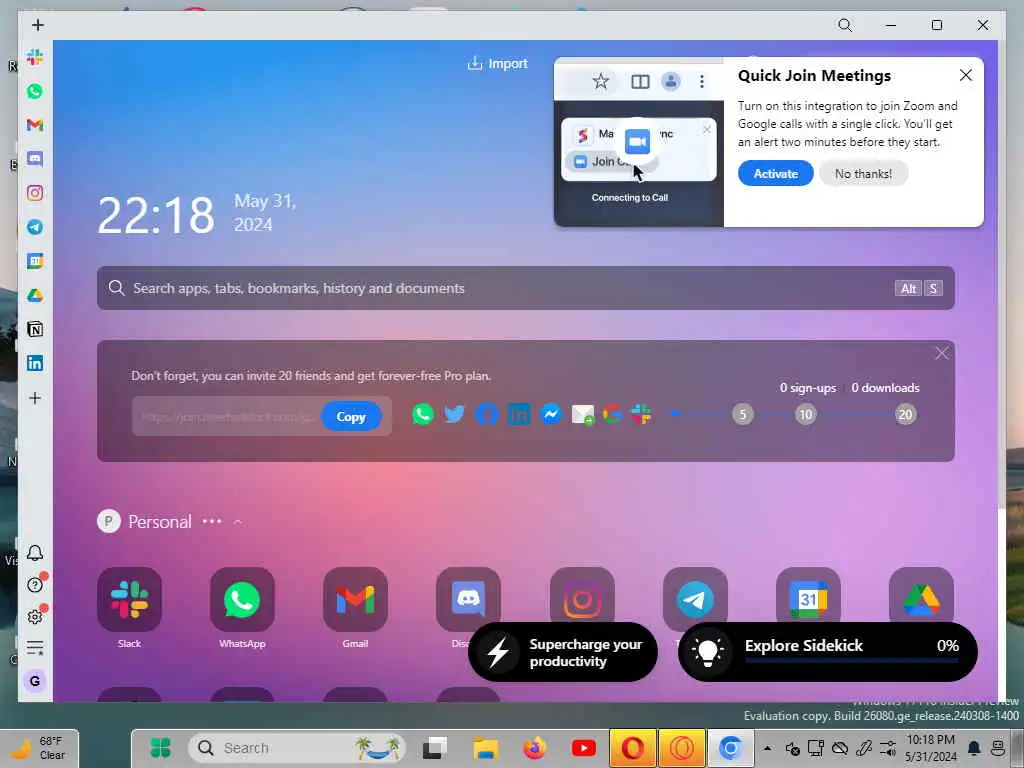The width and height of the screenshot is (1024, 768).
Task: Click the taskbar Search box
Action: coord(297,748)
